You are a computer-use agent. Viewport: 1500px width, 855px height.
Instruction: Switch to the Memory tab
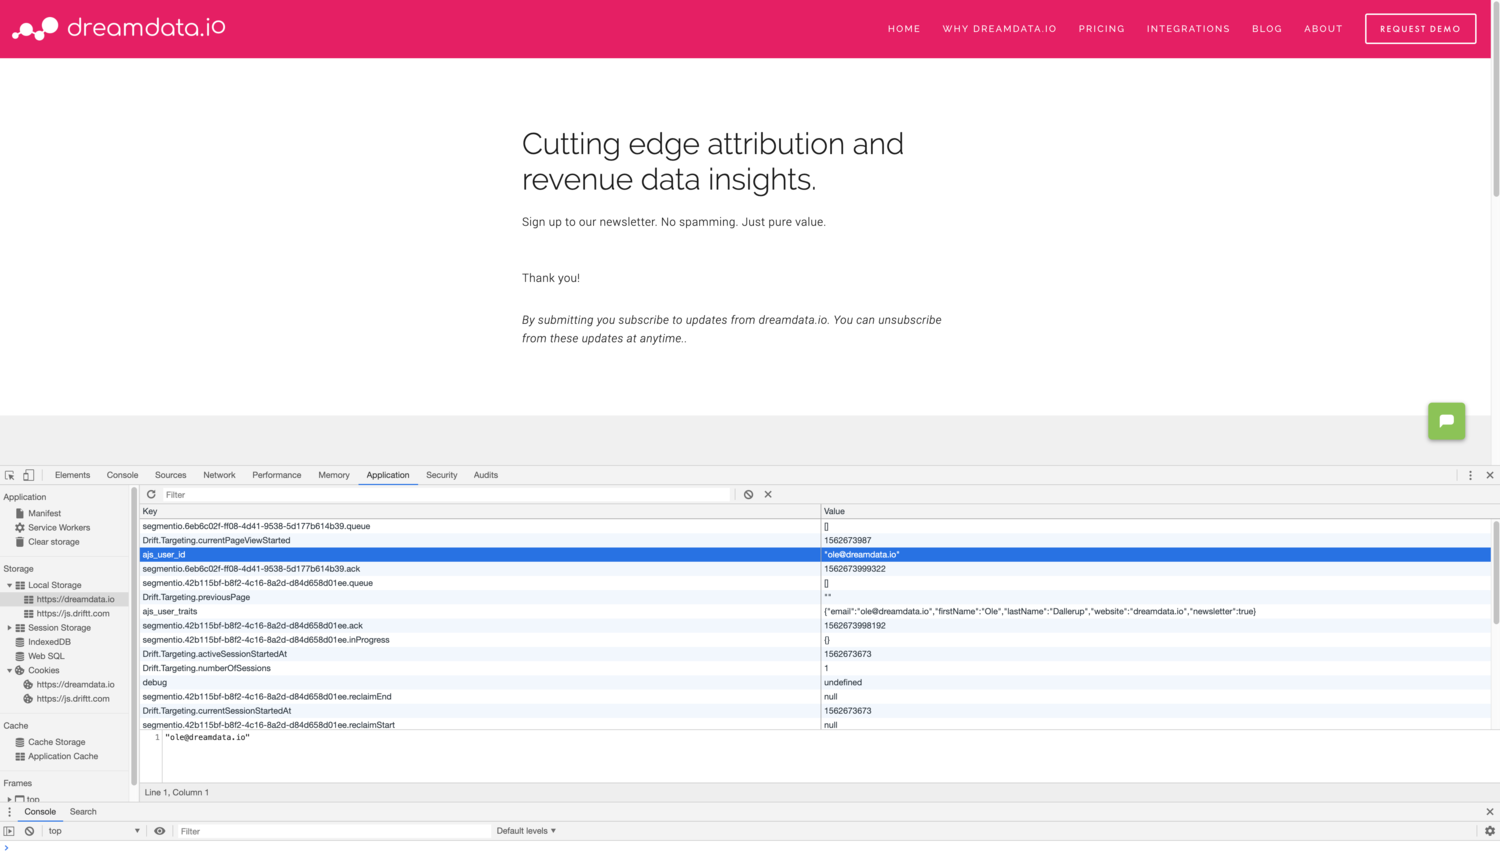pos(333,475)
